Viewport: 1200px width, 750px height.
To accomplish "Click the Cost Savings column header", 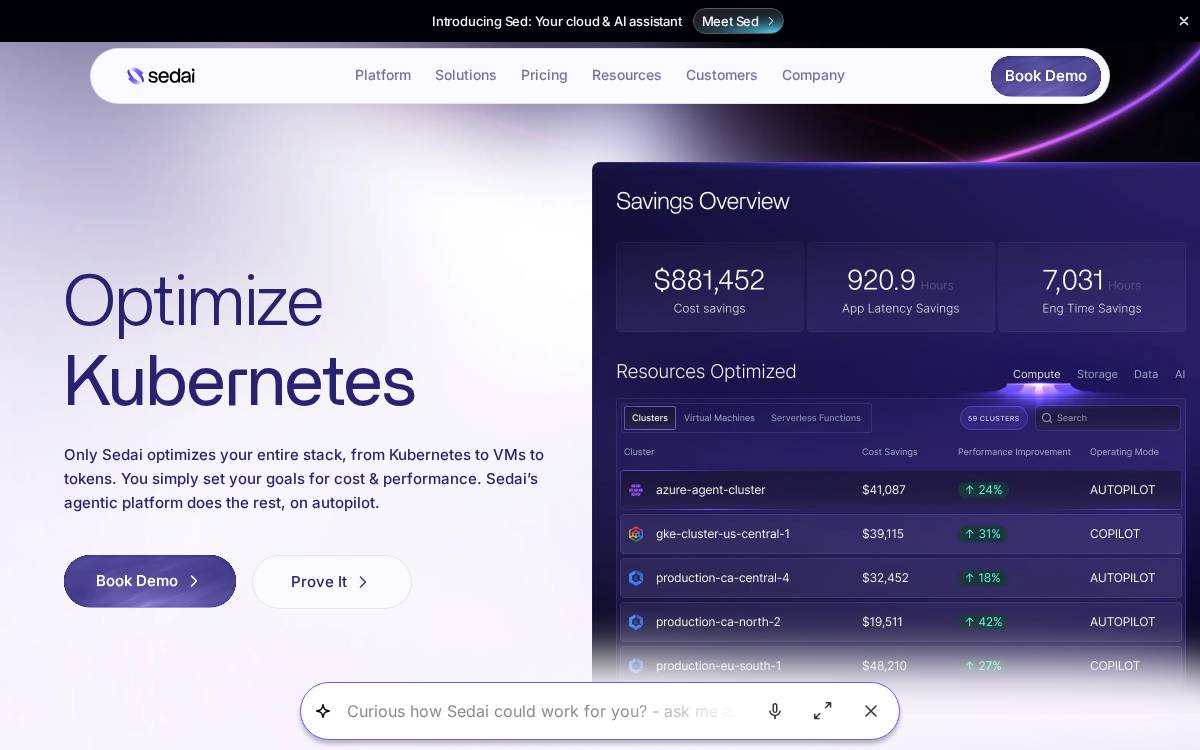I will coord(890,452).
